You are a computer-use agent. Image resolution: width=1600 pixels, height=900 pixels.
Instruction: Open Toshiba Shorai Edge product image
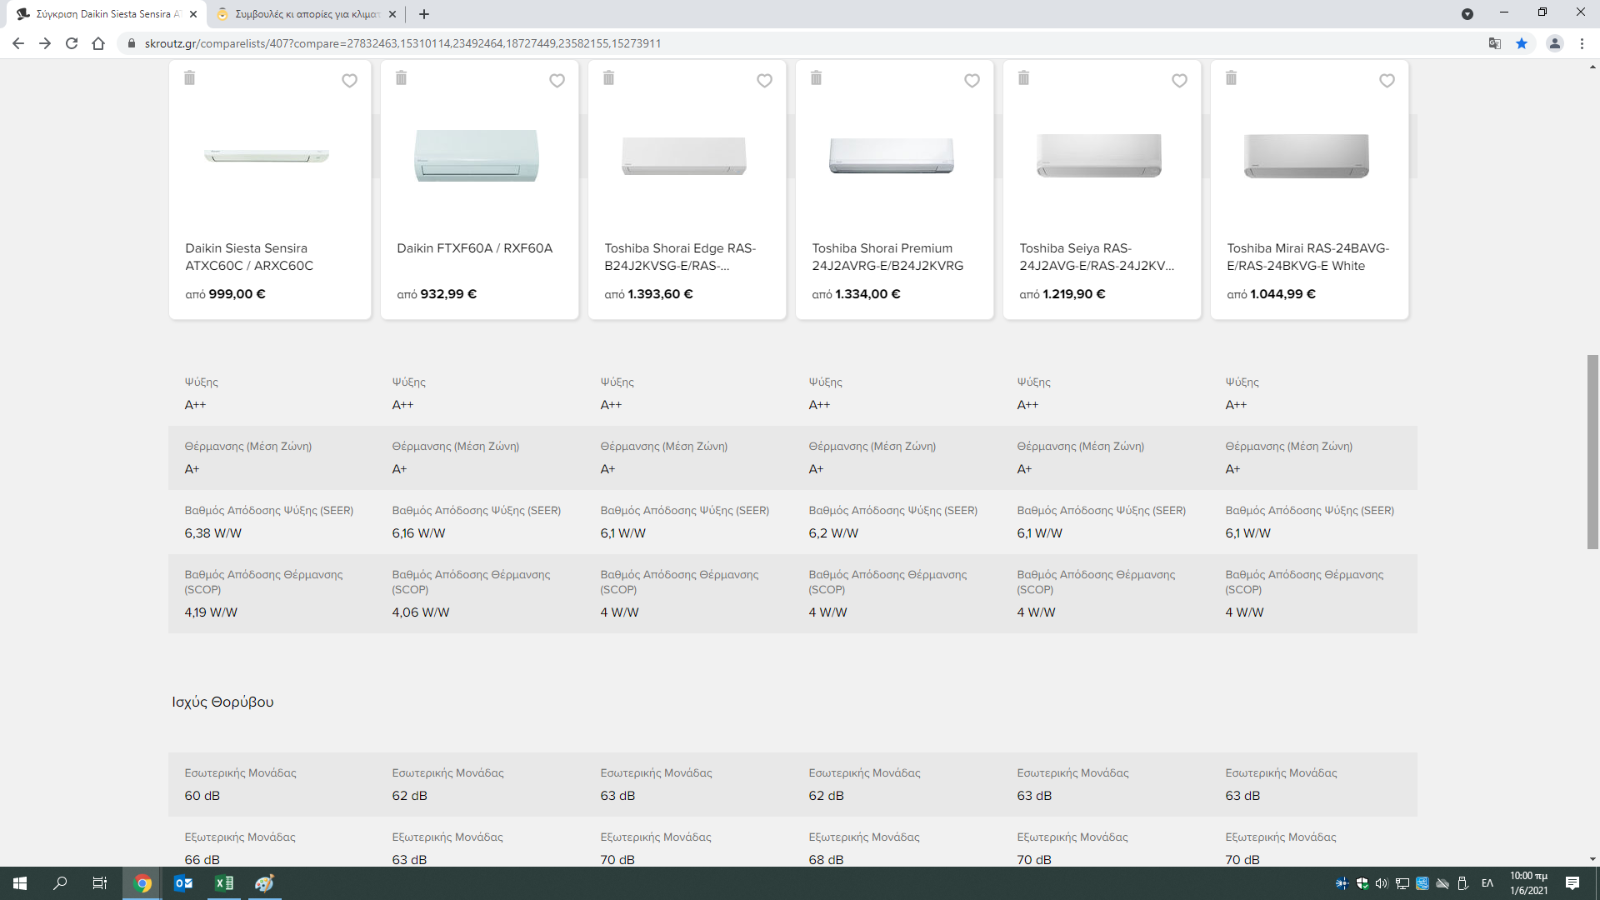(x=684, y=156)
